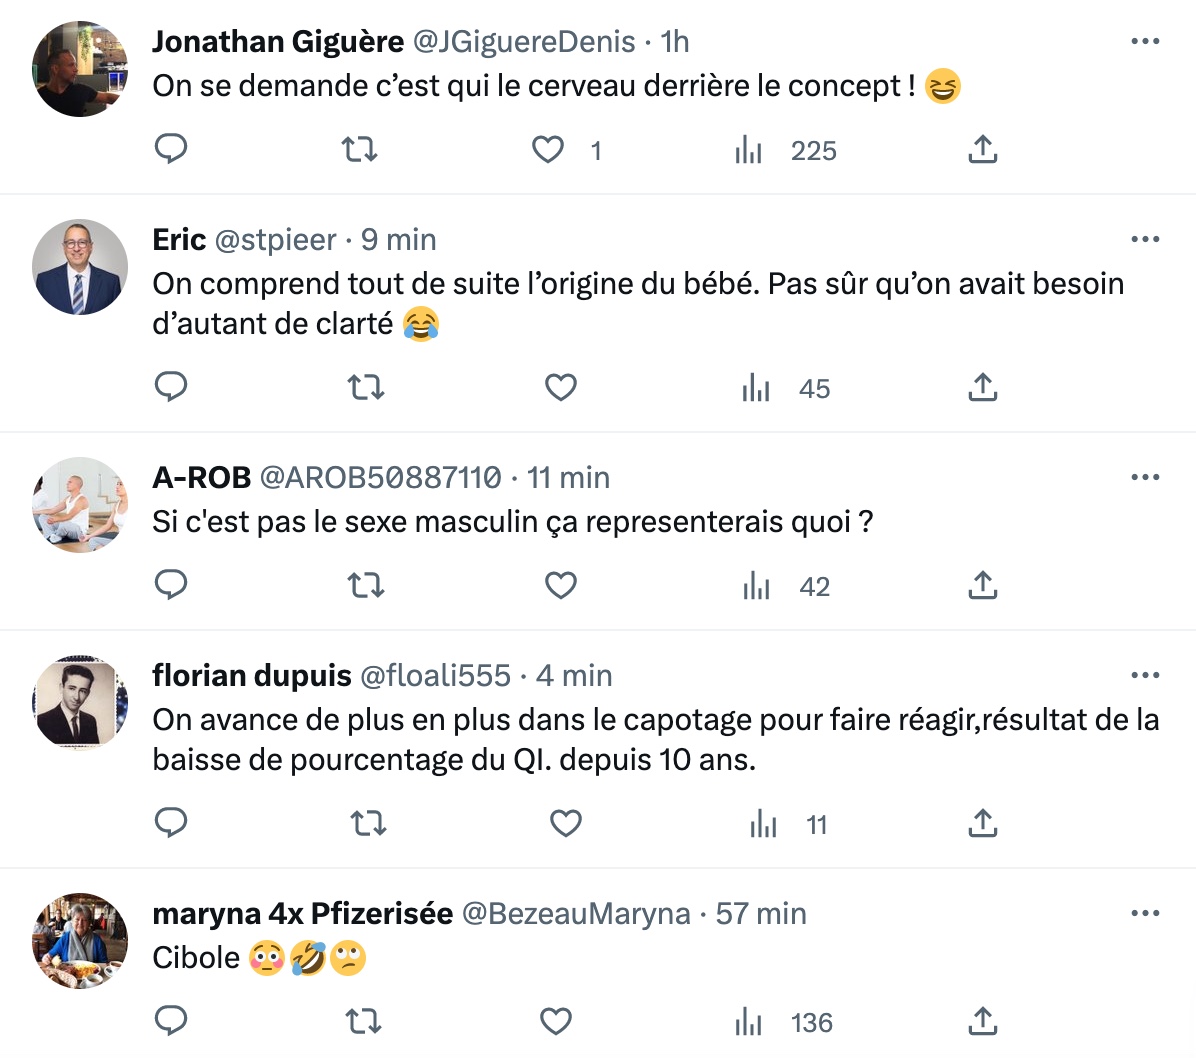View analytics on florian dupuis's tweet
The image size is (1196, 1058).
[x=763, y=824]
